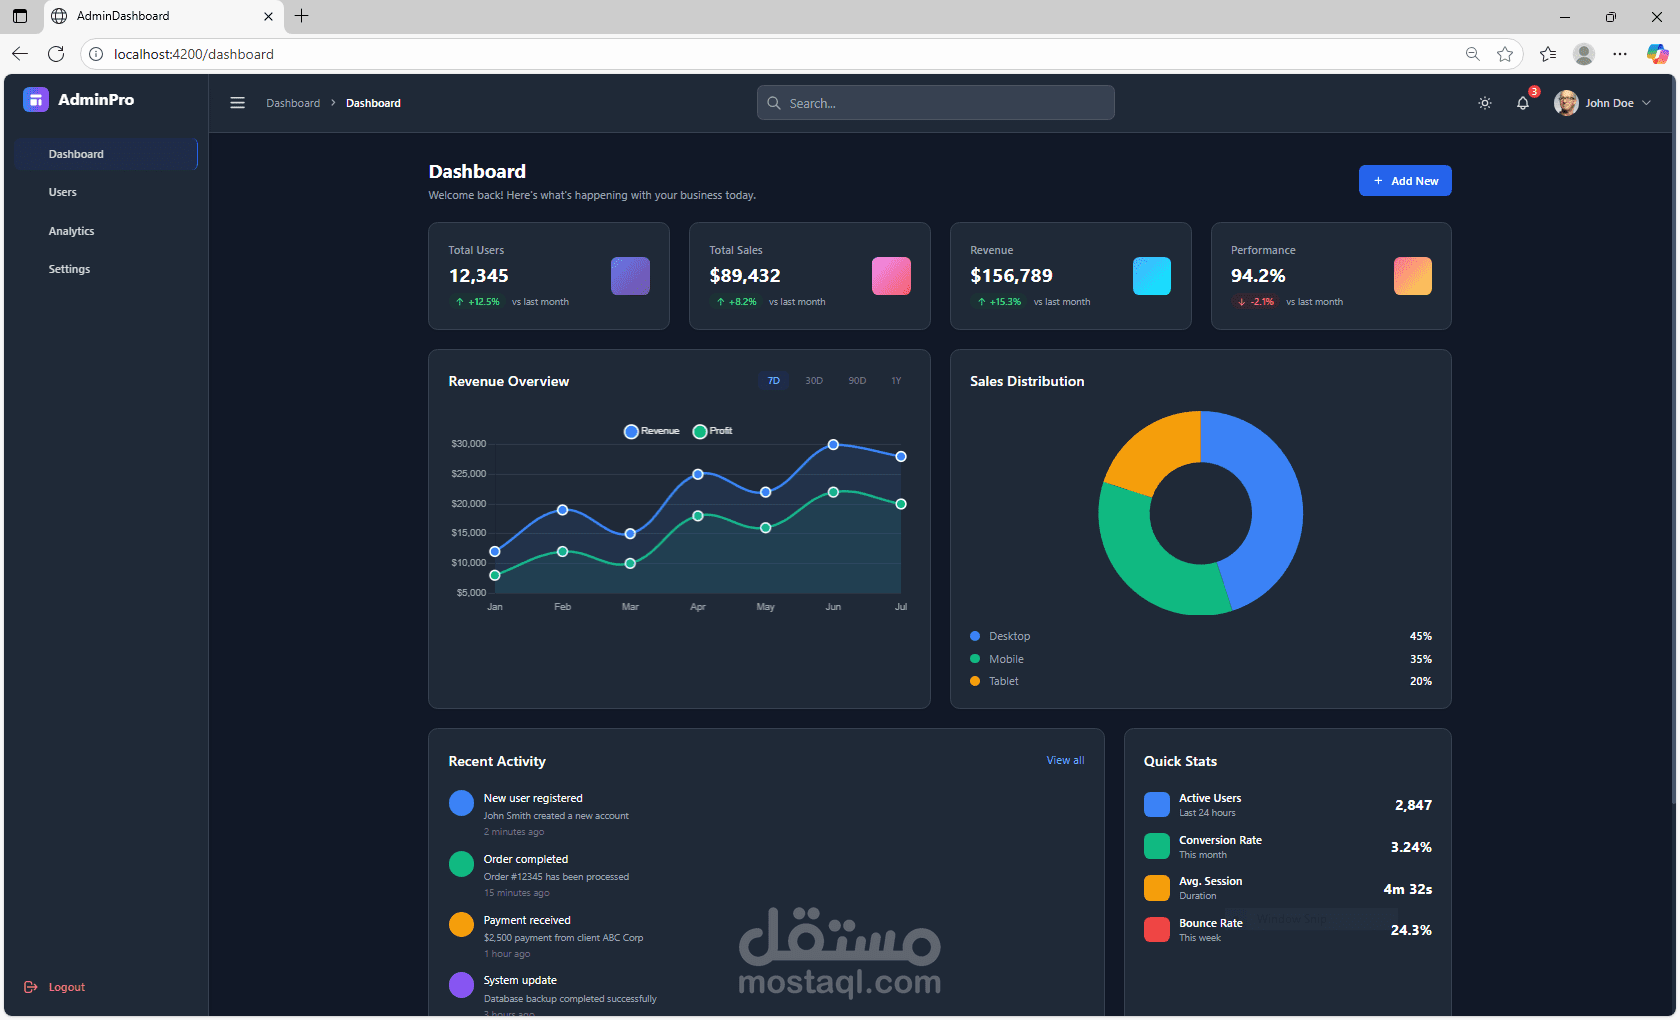Click the orange Performance card icon
The image size is (1680, 1020).
tap(1413, 276)
